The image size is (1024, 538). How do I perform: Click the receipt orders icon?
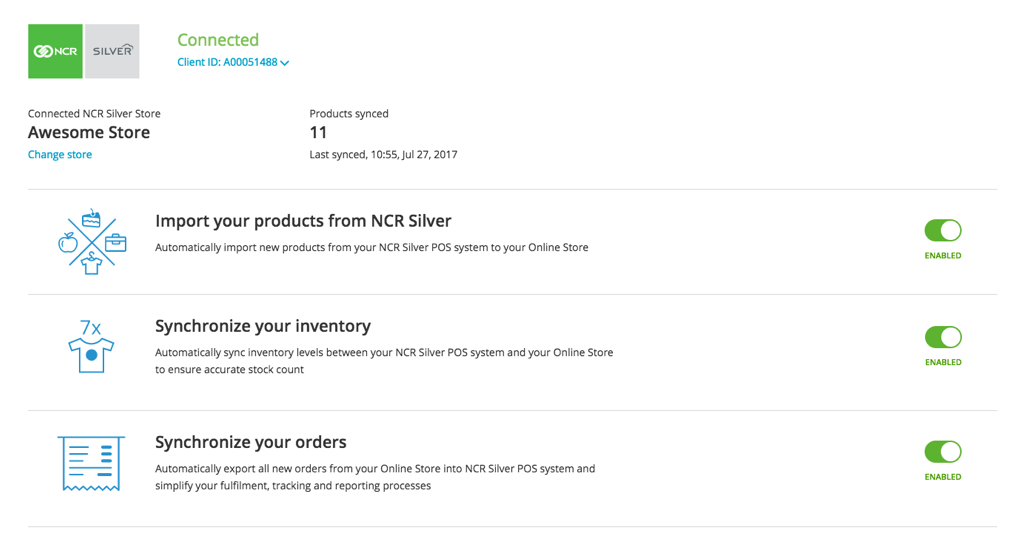[91, 464]
